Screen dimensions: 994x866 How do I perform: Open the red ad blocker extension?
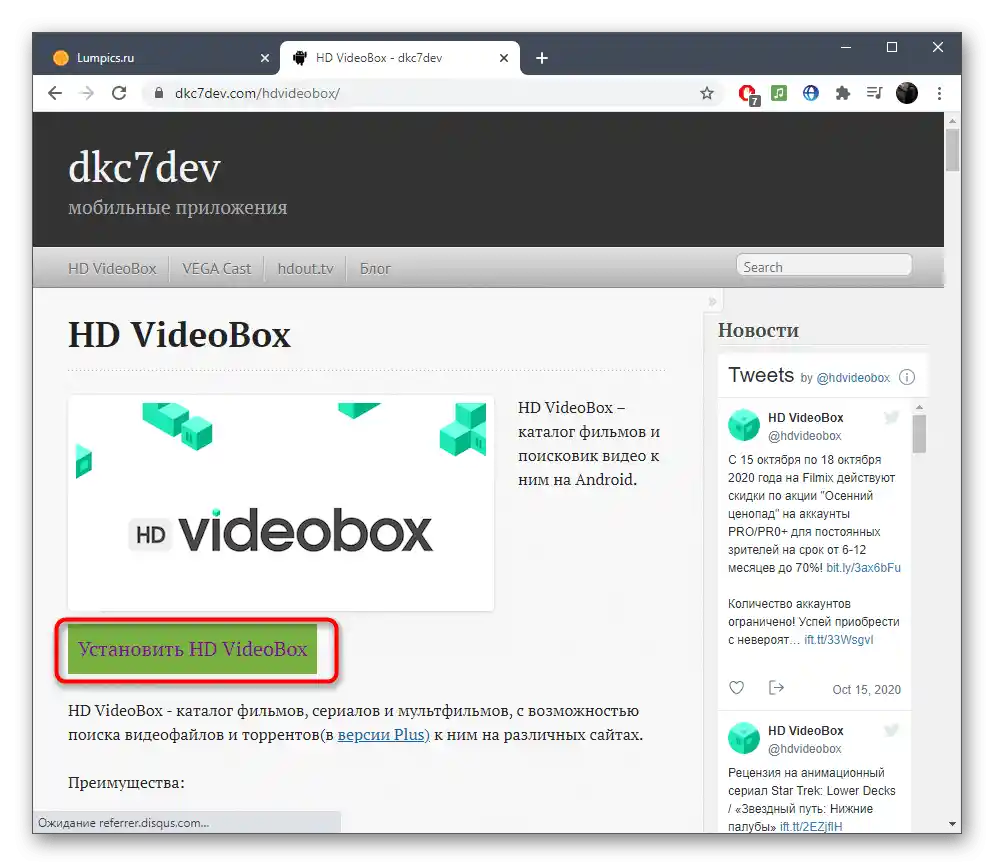coord(748,94)
